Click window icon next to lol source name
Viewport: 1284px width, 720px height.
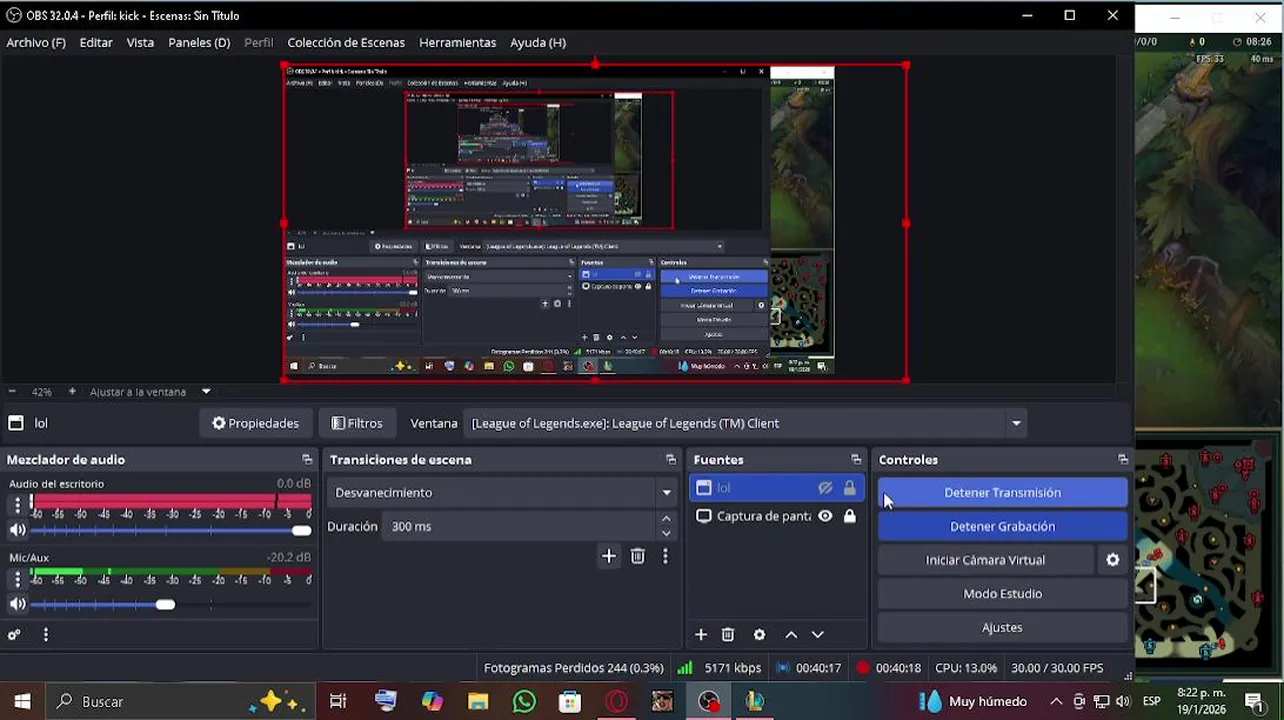click(16, 423)
